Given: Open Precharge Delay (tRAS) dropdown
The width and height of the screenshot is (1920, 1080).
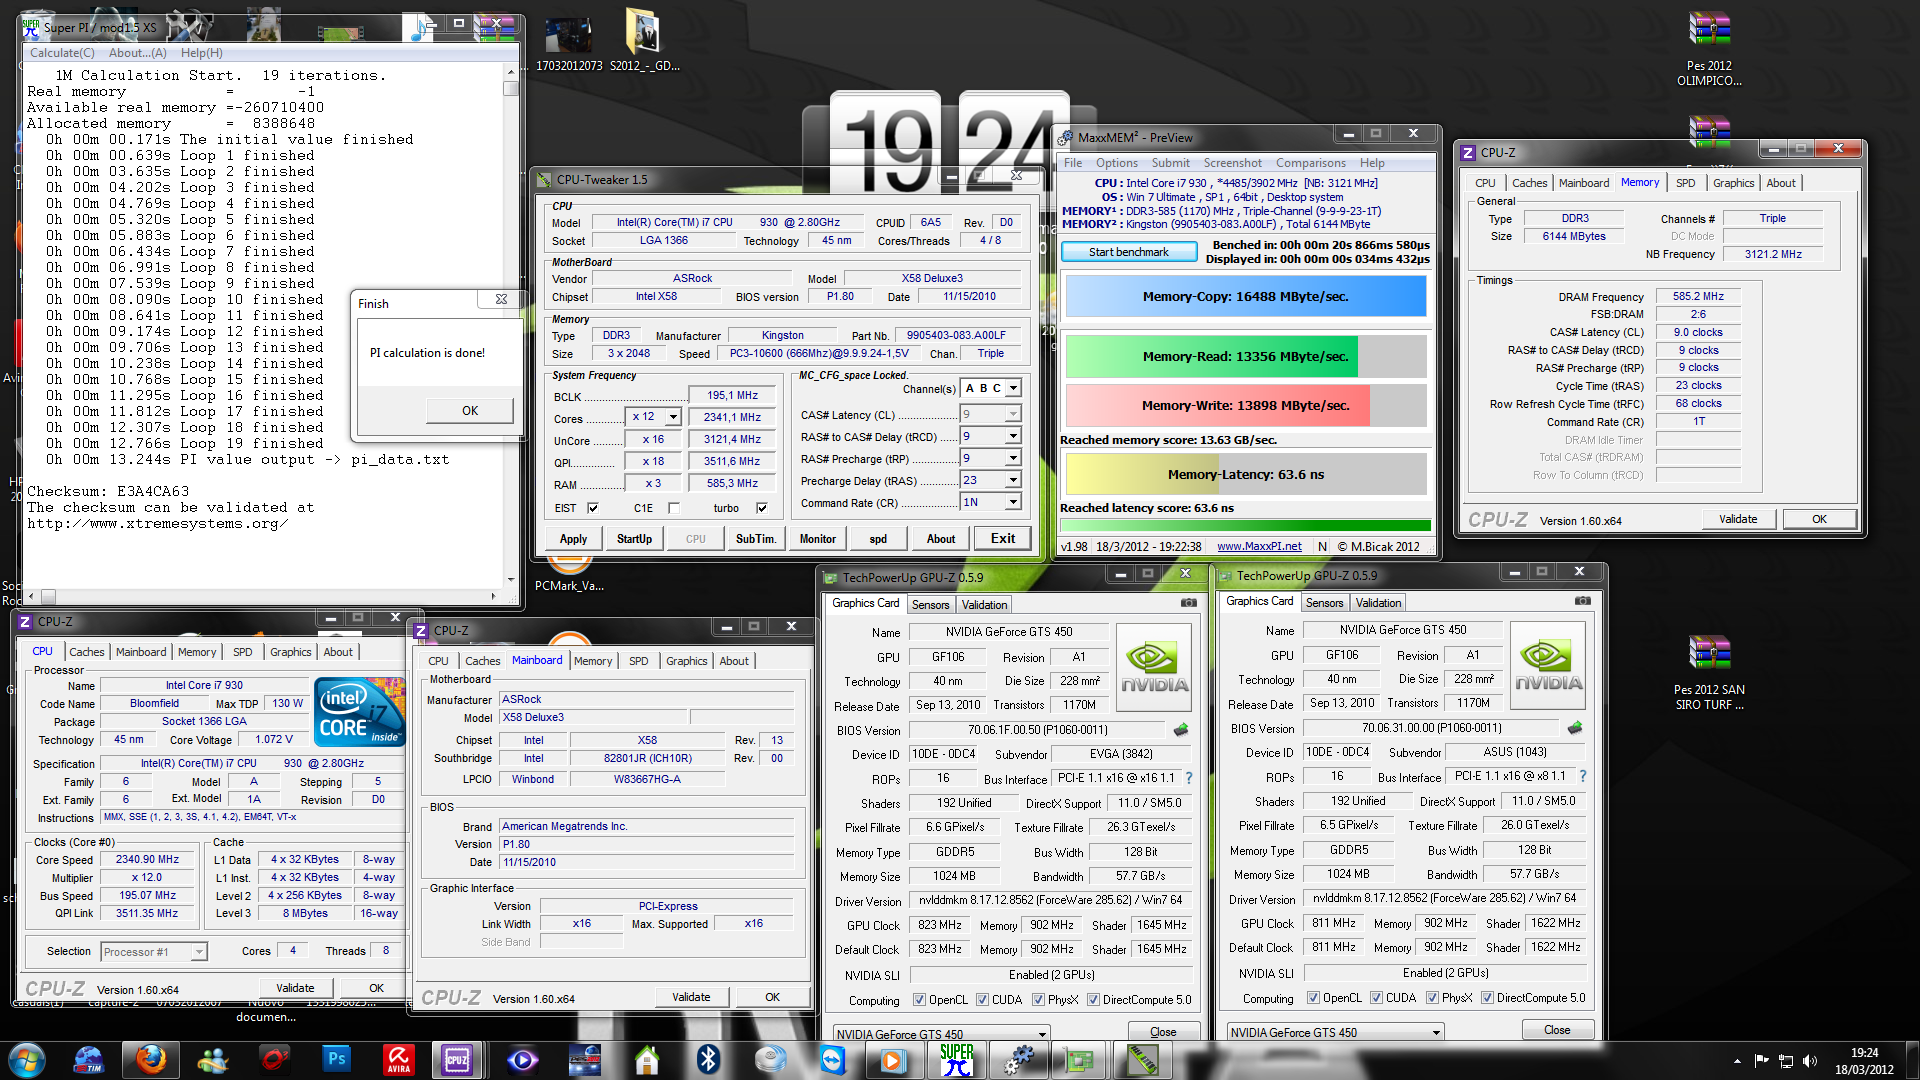Looking at the screenshot, I should click(x=1013, y=480).
